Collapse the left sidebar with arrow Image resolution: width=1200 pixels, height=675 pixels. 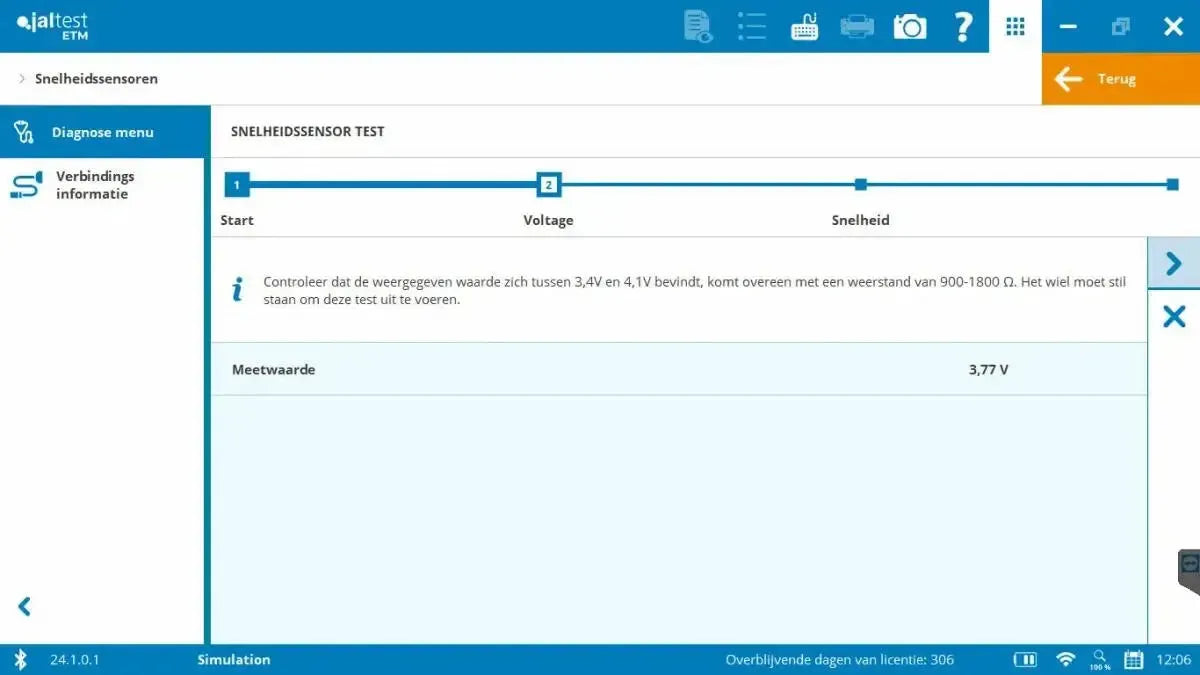(23, 606)
